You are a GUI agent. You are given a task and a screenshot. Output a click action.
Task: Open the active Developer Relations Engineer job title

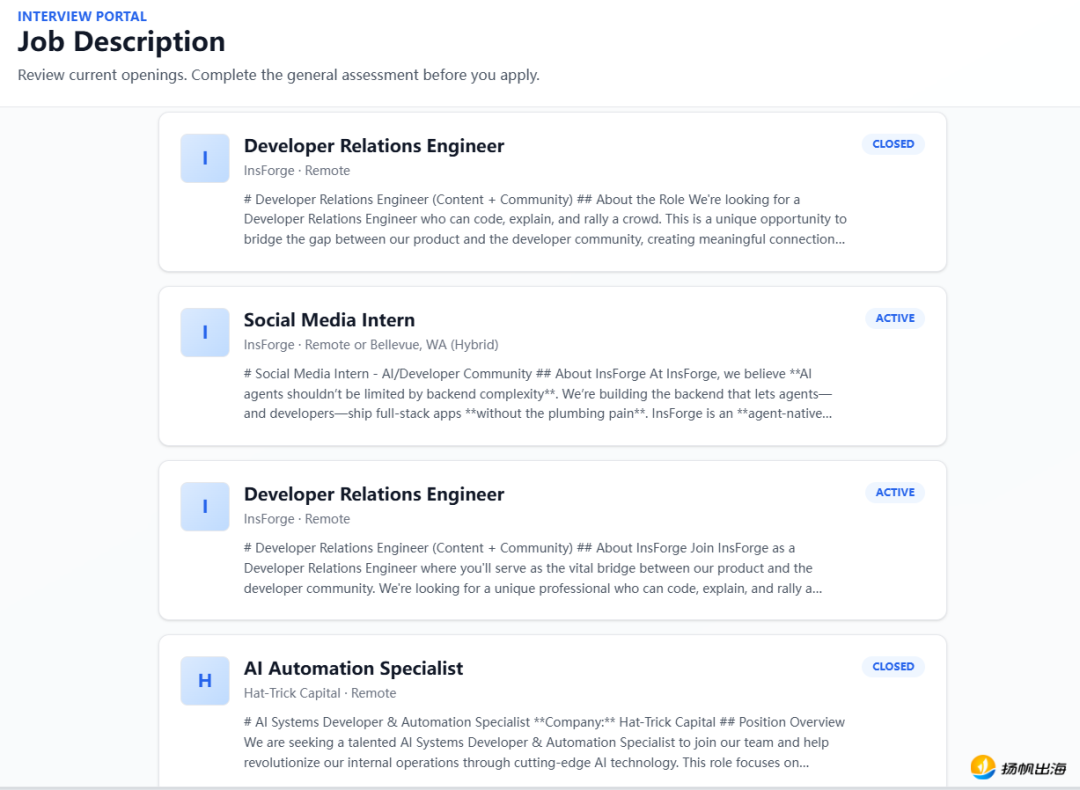click(x=374, y=494)
